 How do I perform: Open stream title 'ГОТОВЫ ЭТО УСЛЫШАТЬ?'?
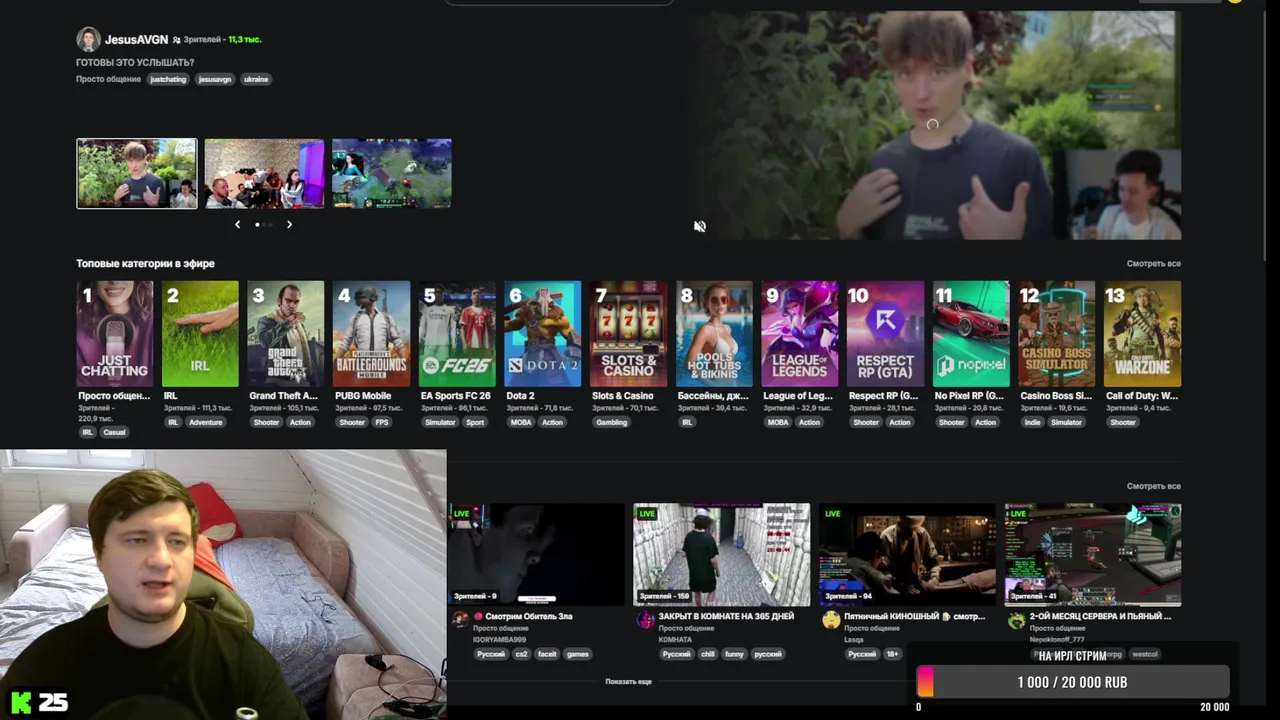[x=135, y=63]
